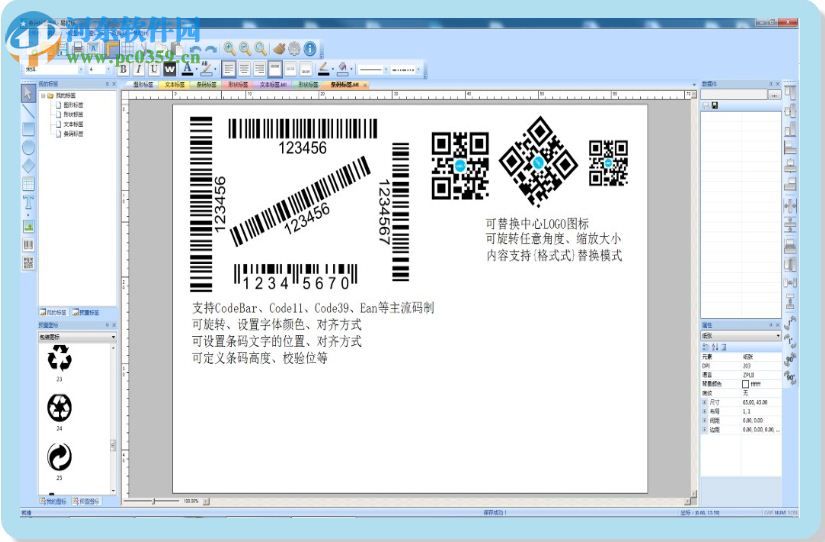This screenshot has height=542, width=825.
Task: Click the third magnifier zoom-fit icon
Action: (x=260, y=49)
